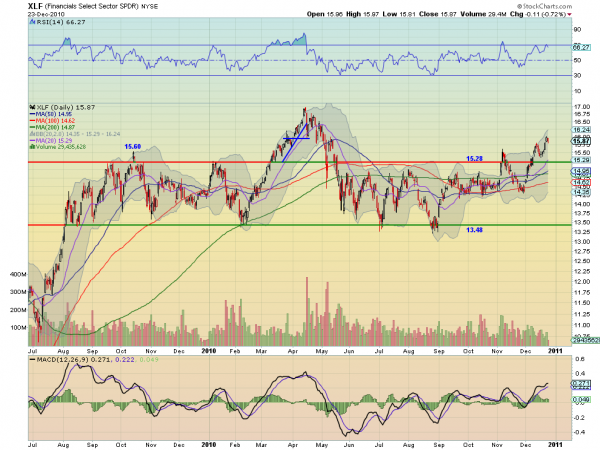This screenshot has width=600, height=450.
Task: Click the 2011 label on the price chart date axis
Action: point(555,351)
